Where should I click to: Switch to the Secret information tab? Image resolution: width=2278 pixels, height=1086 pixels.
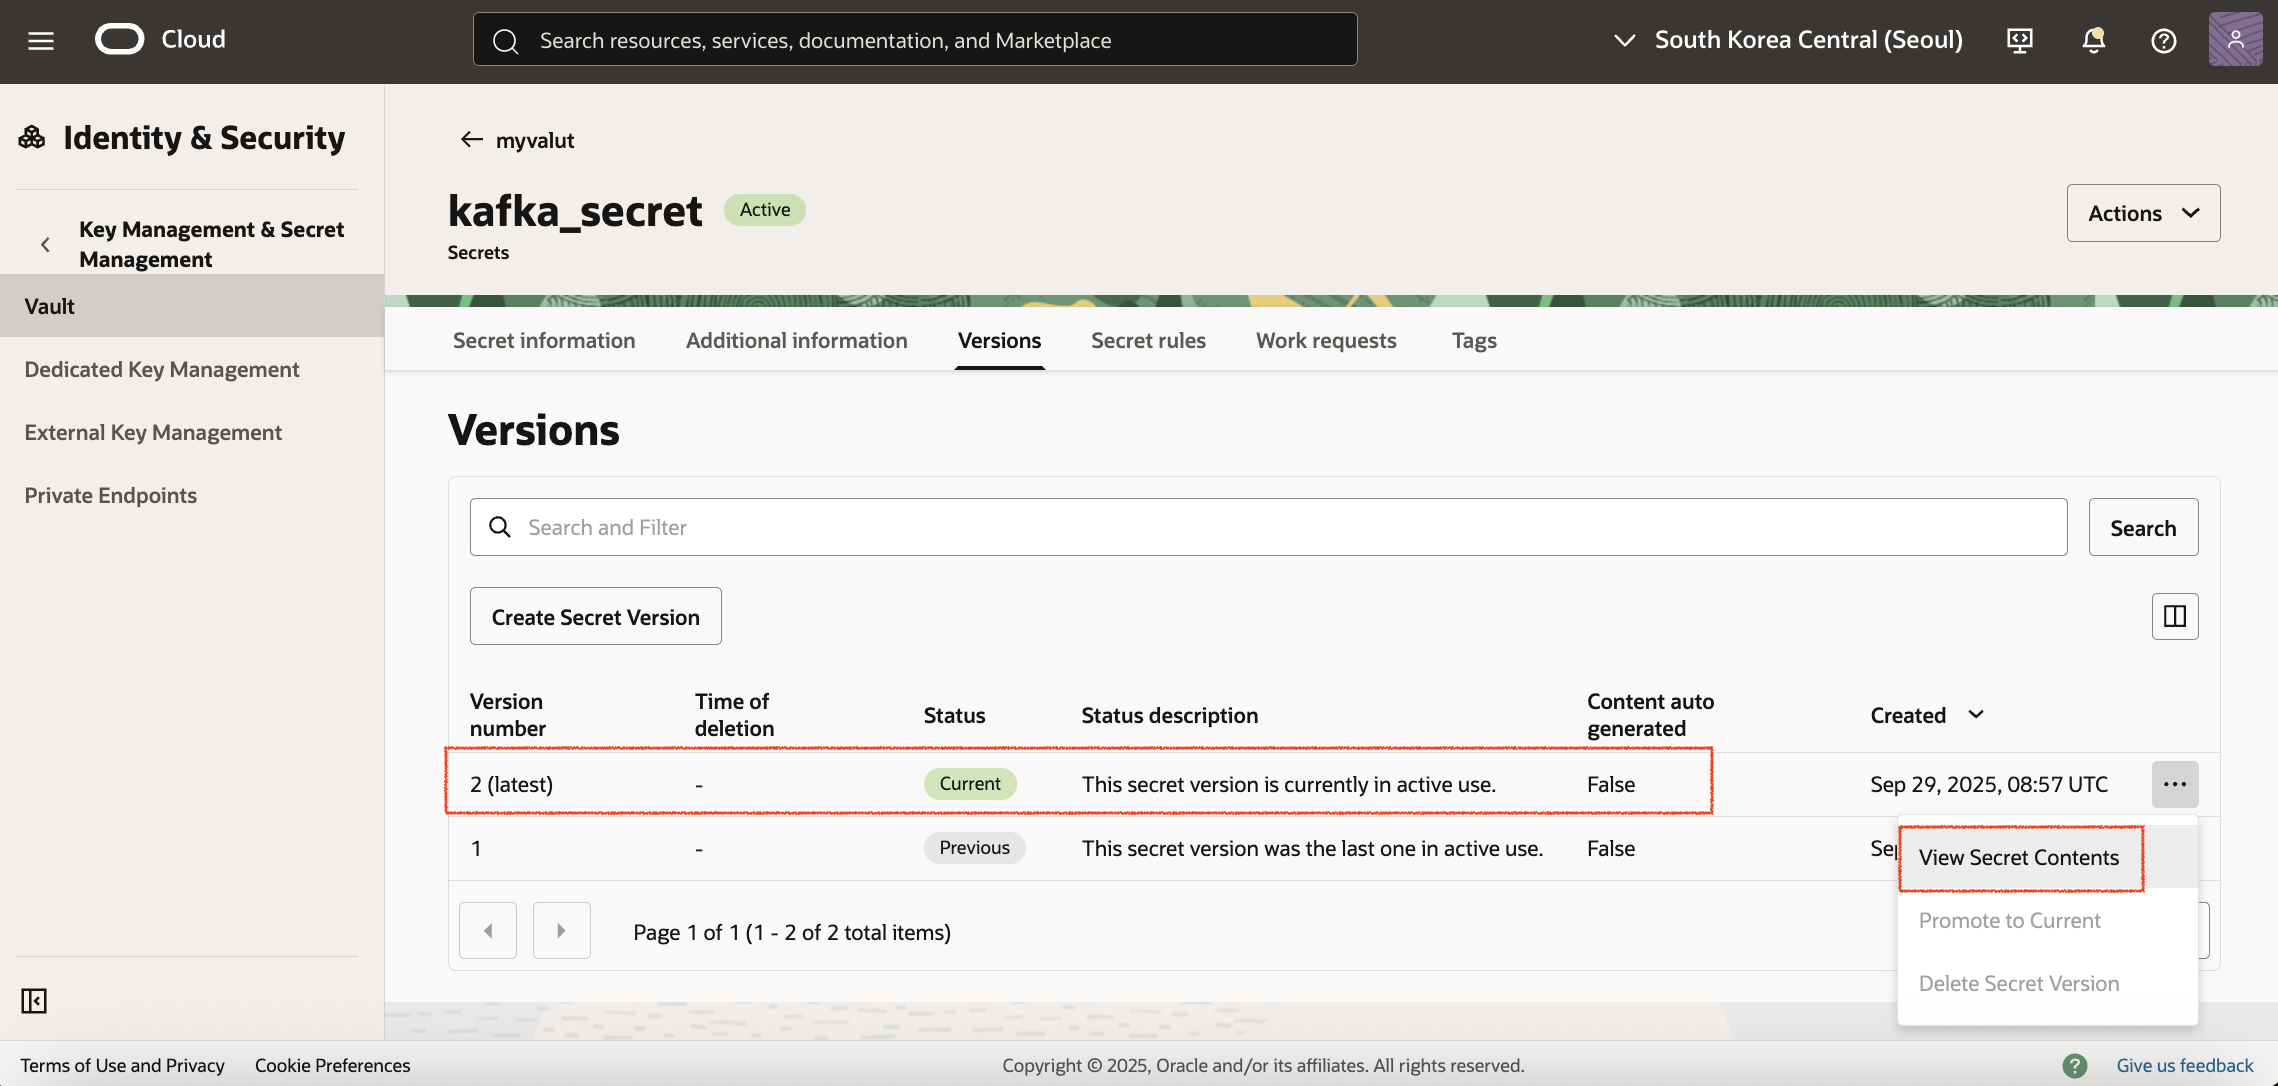pos(543,340)
